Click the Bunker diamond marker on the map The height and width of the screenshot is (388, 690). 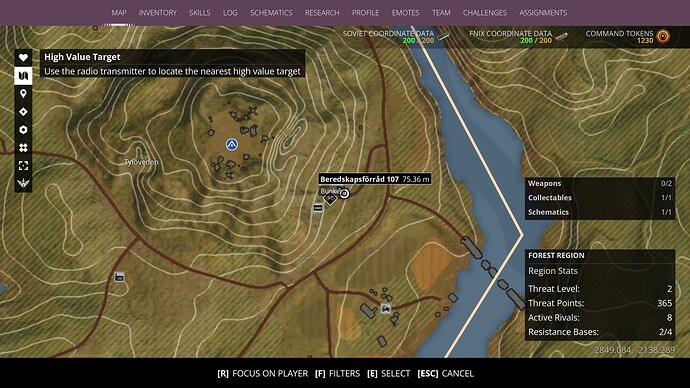pos(330,199)
